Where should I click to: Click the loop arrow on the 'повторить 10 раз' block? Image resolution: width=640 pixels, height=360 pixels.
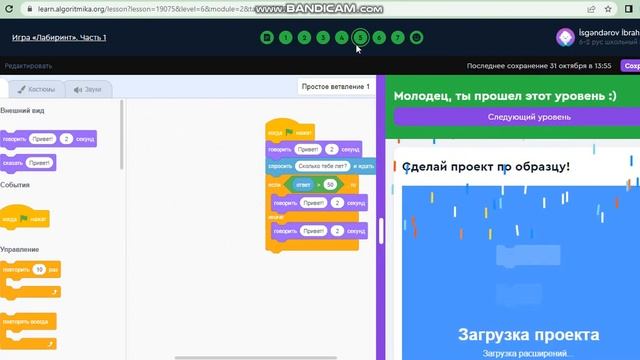(x=54, y=291)
